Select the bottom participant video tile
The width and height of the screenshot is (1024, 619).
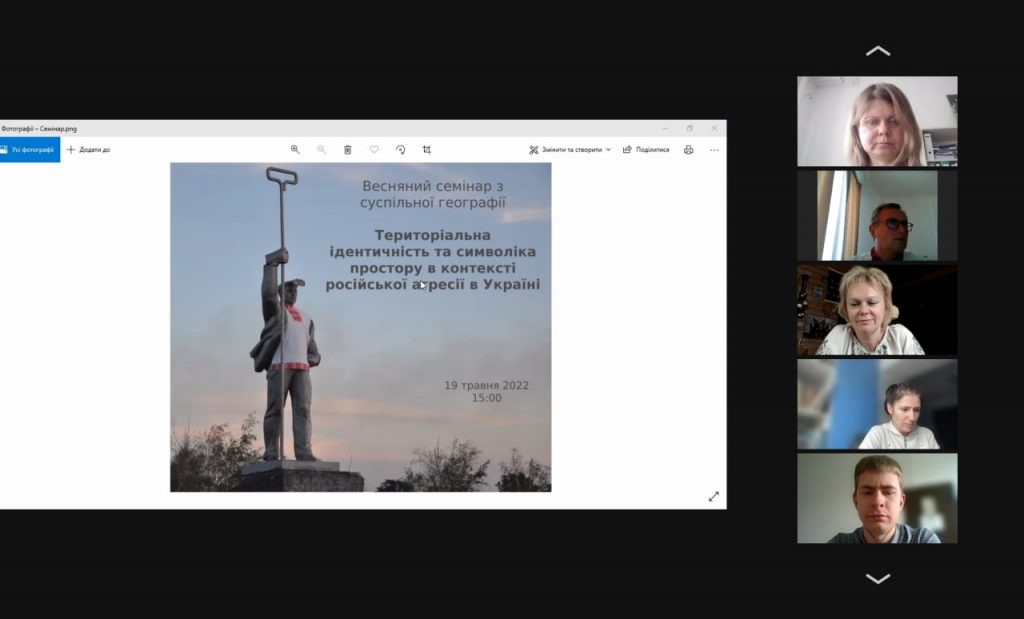pyautogui.click(x=877, y=498)
